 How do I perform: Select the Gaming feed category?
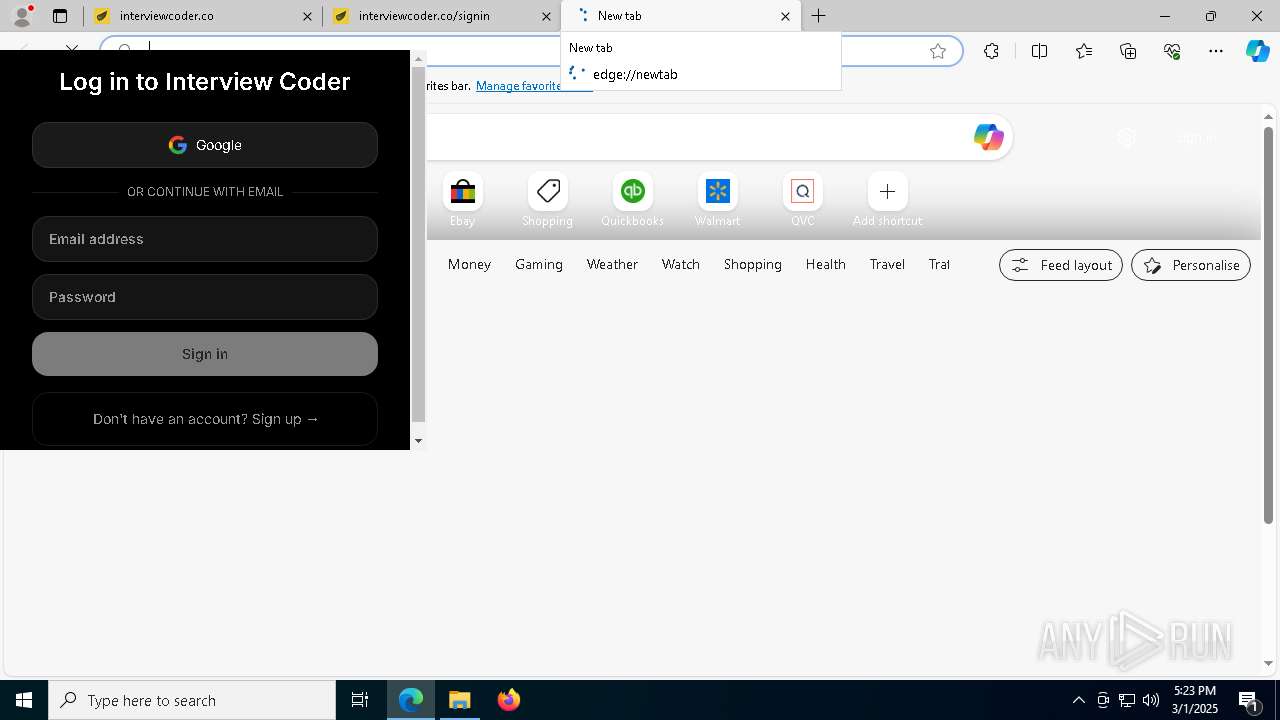point(539,264)
